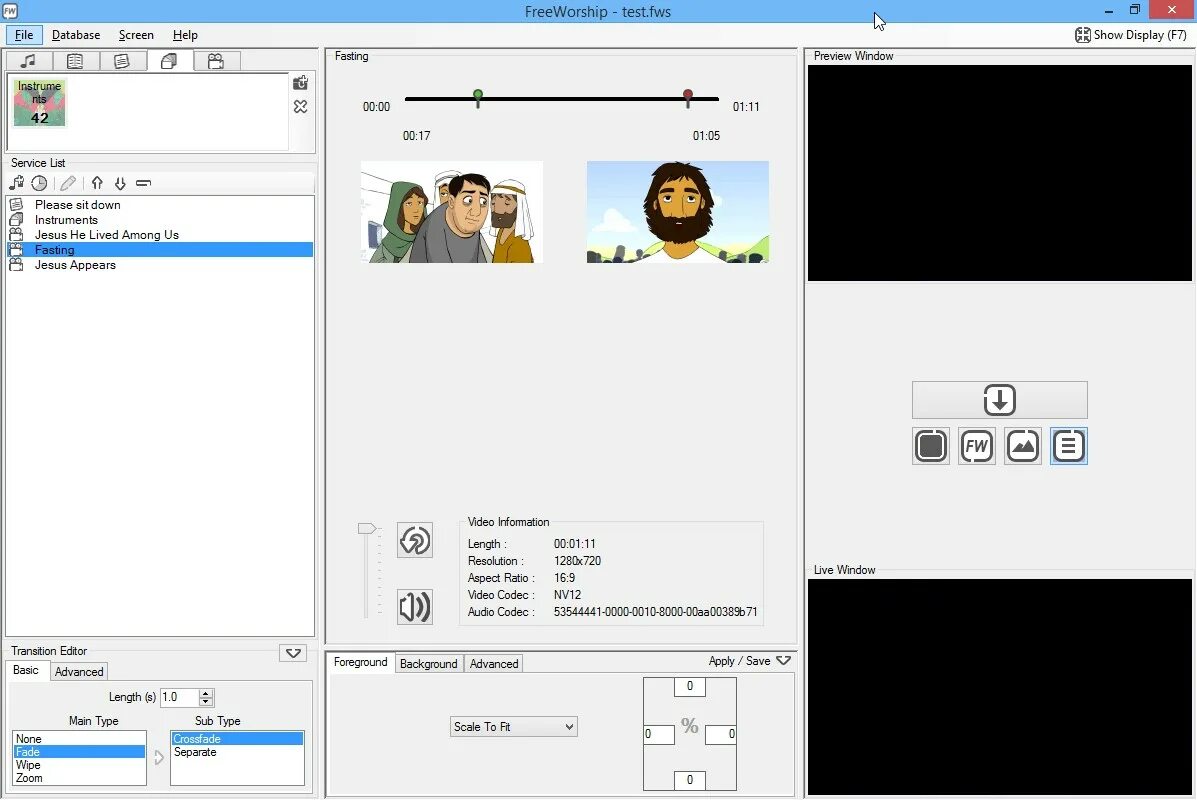The height and width of the screenshot is (800, 1197).
Task: Click the black Live Window display
Action: [x=1000, y=687]
